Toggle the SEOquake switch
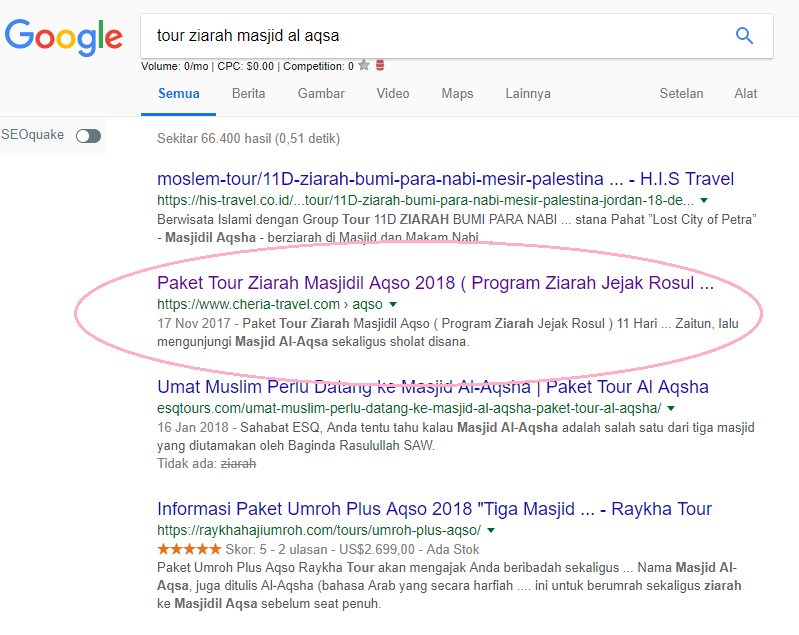Screen dimensions: 799x635 pyautogui.click(x=88, y=136)
